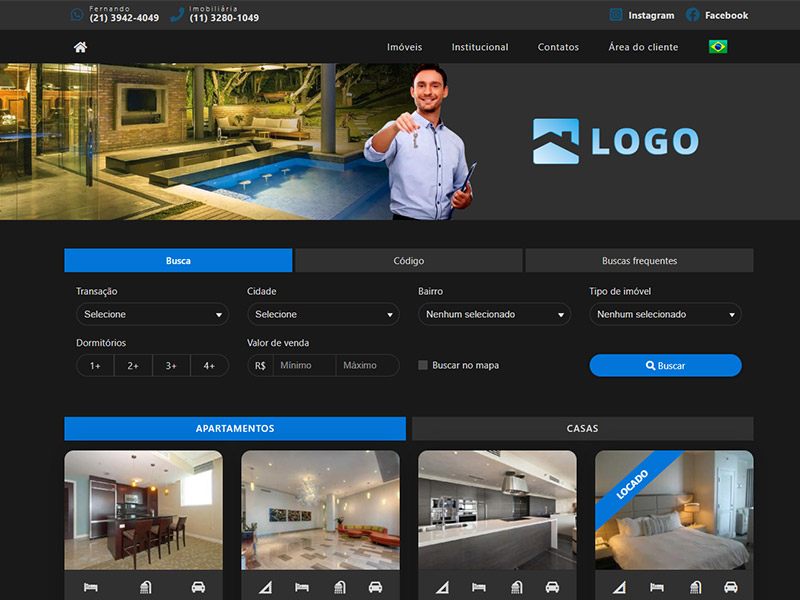Image resolution: width=800 pixels, height=600 pixels.
Task: Go to the home page via house icon
Action: tap(81, 47)
